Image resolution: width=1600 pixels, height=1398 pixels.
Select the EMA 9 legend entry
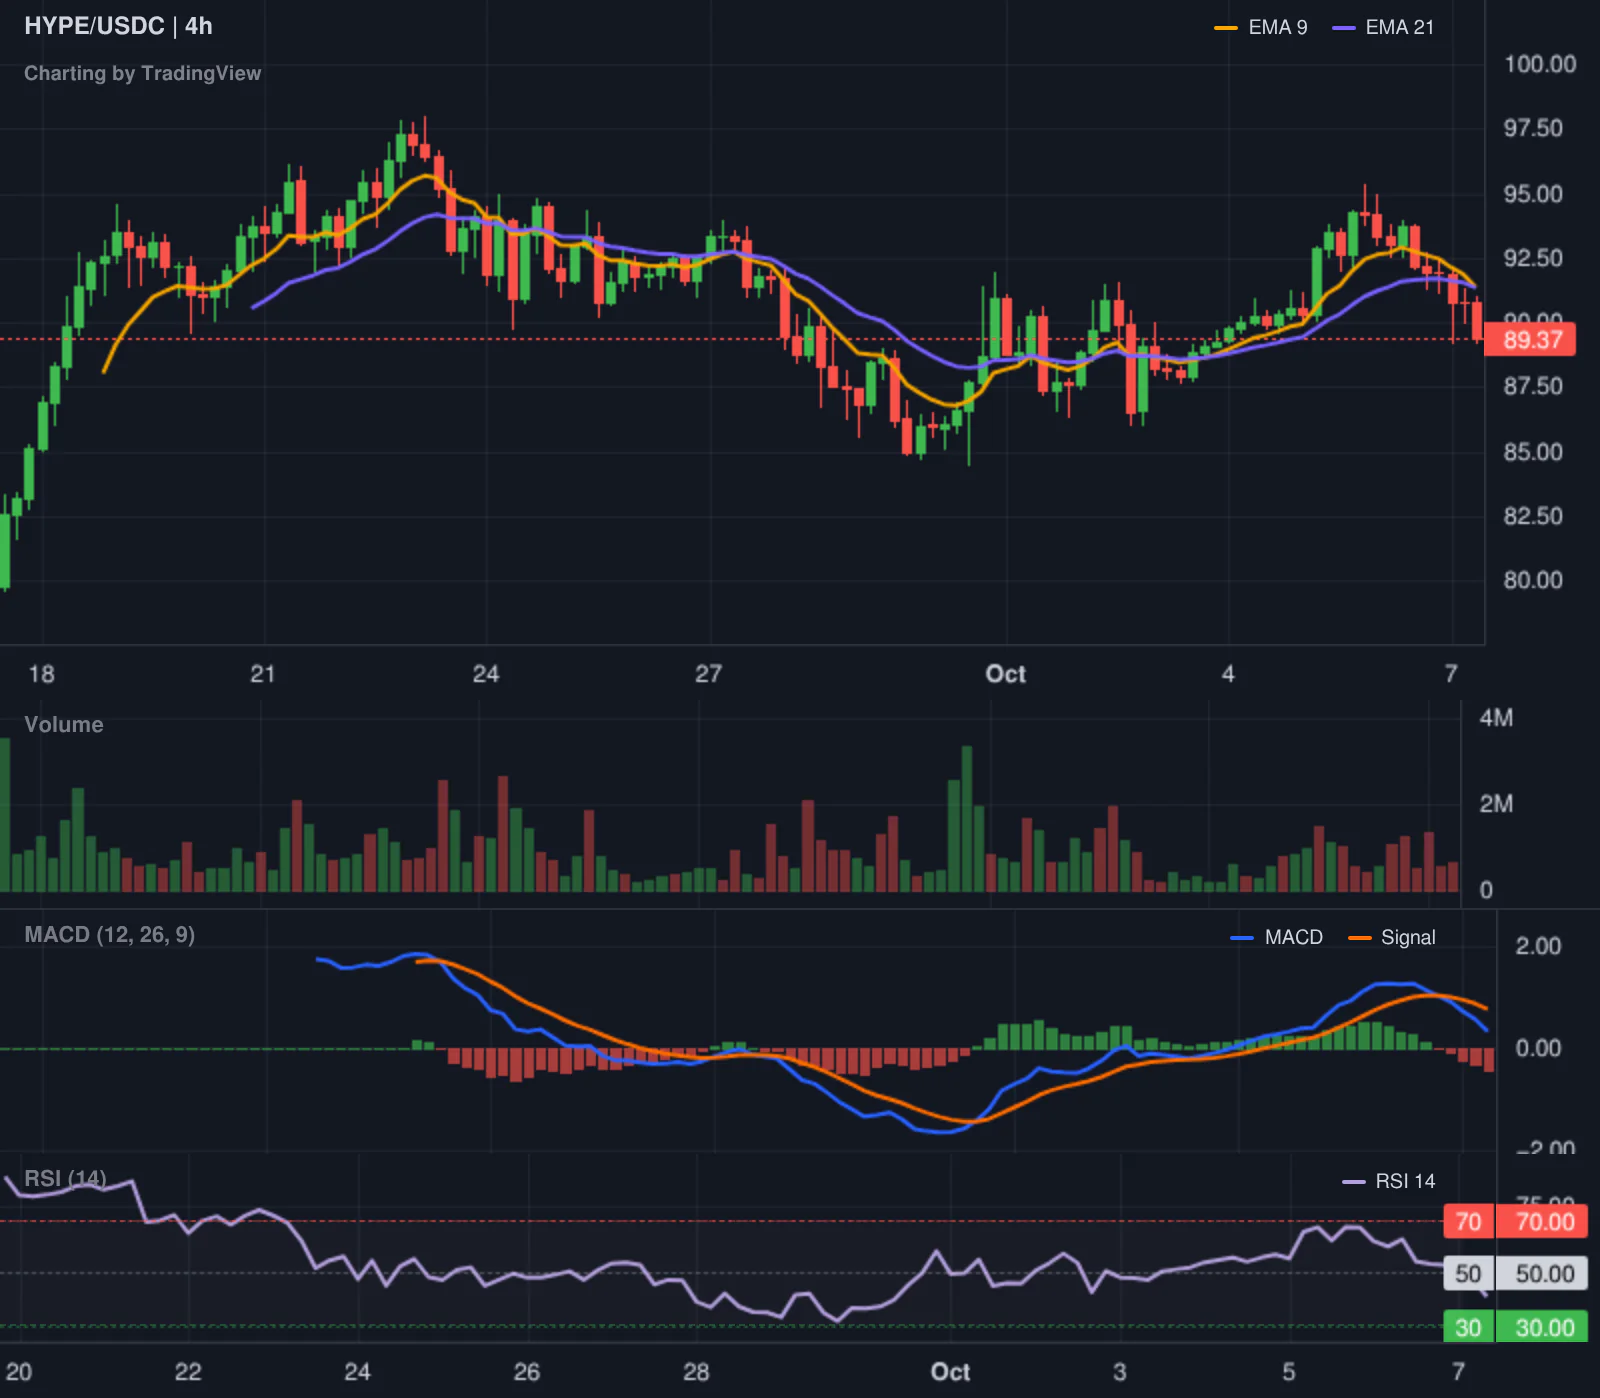(1260, 28)
